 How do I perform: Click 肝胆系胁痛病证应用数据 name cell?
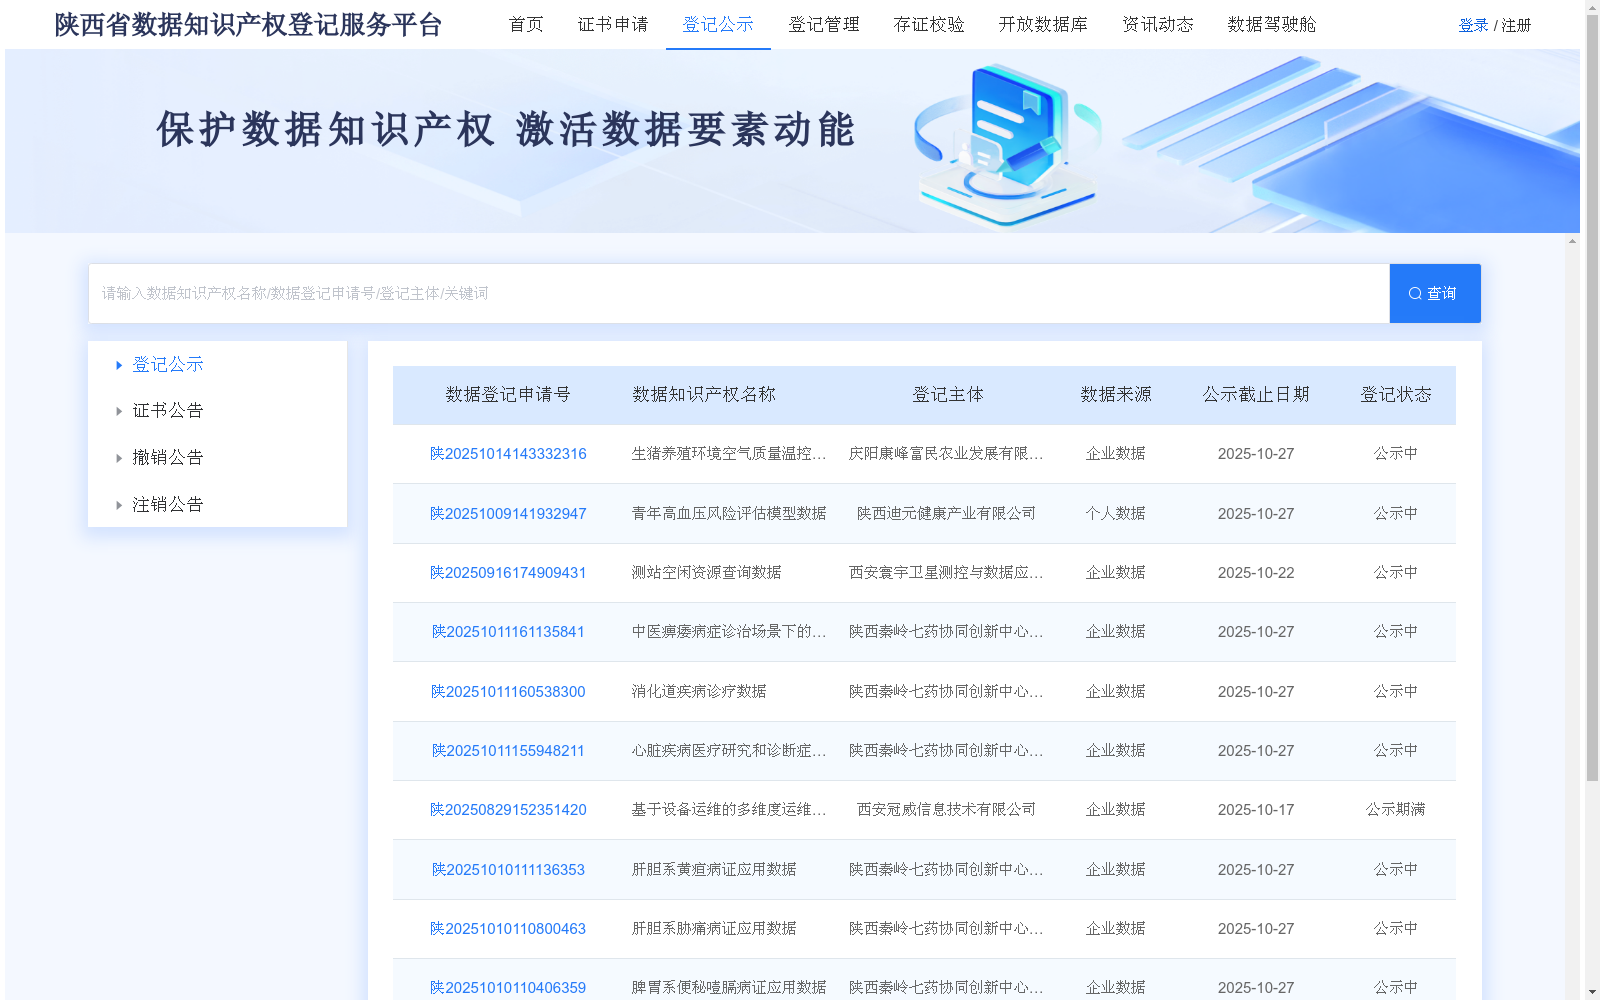[x=714, y=929]
